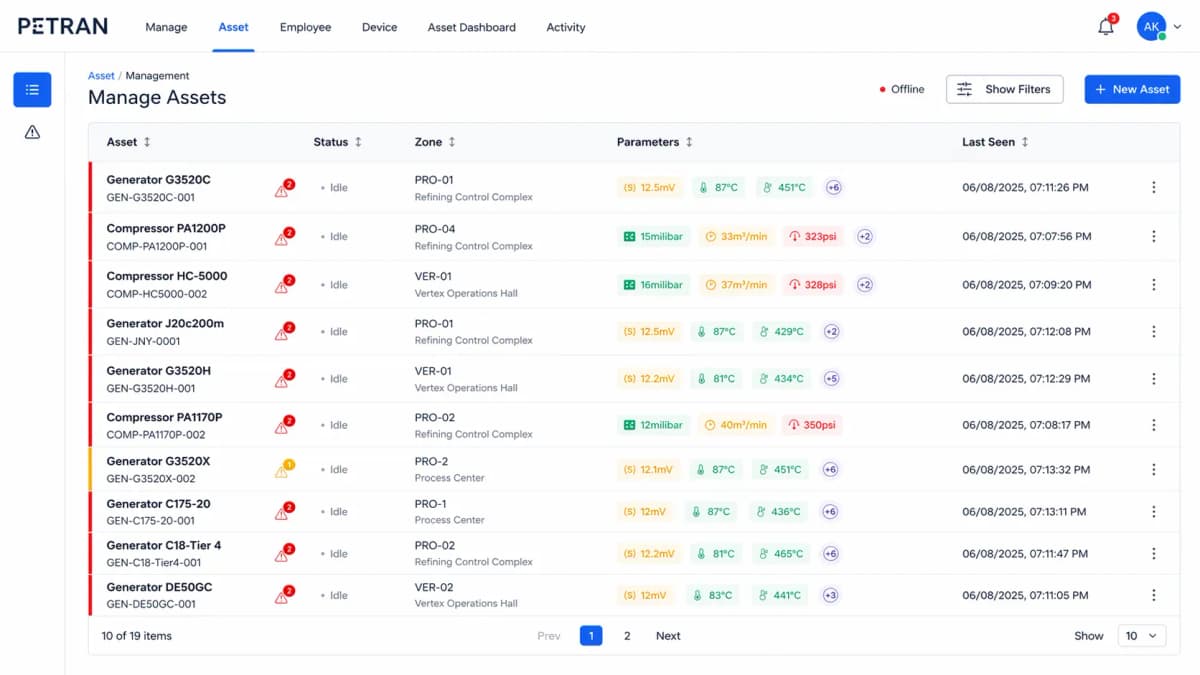Switch to the Employee tab
Image resolution: width=1200 pixels, height=675 pixels.
pos(305,27)
